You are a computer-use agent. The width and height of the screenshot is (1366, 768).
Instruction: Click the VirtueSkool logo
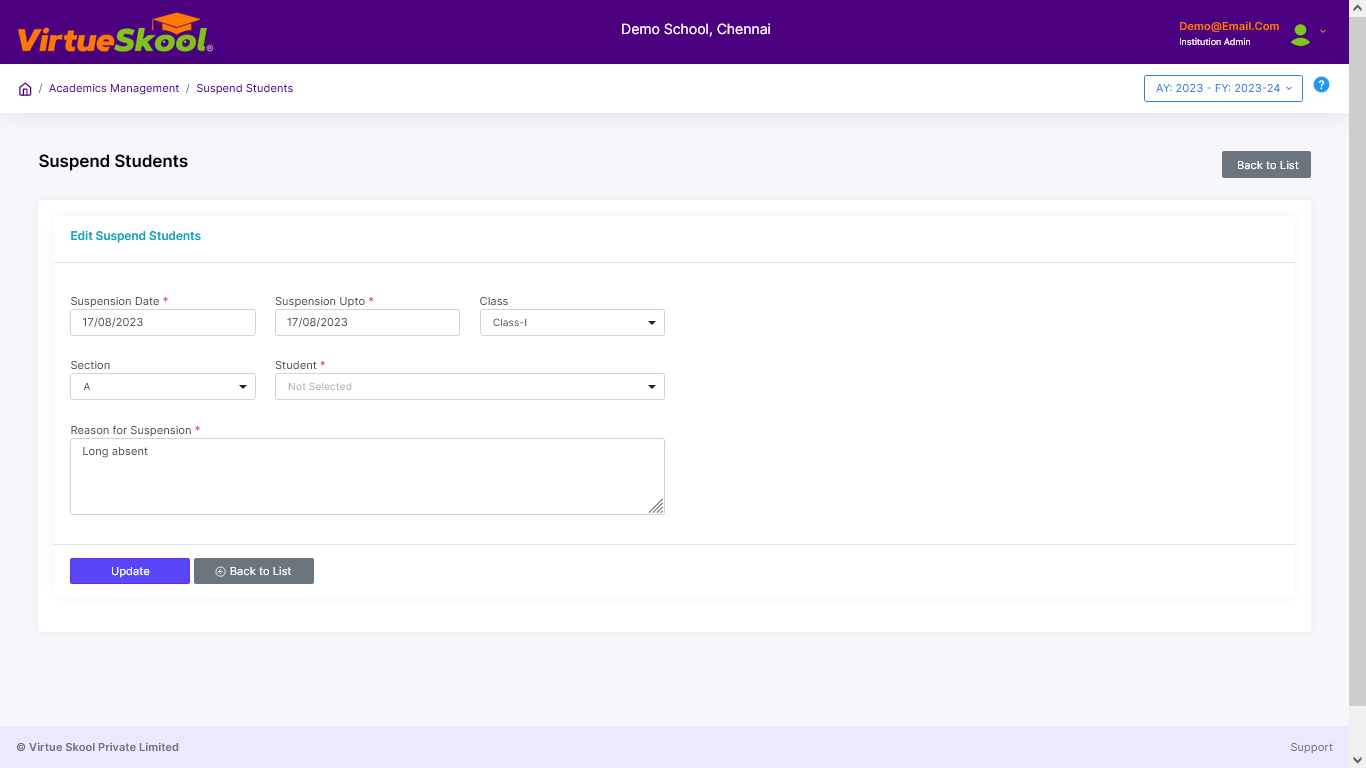[x=115, y=34]
